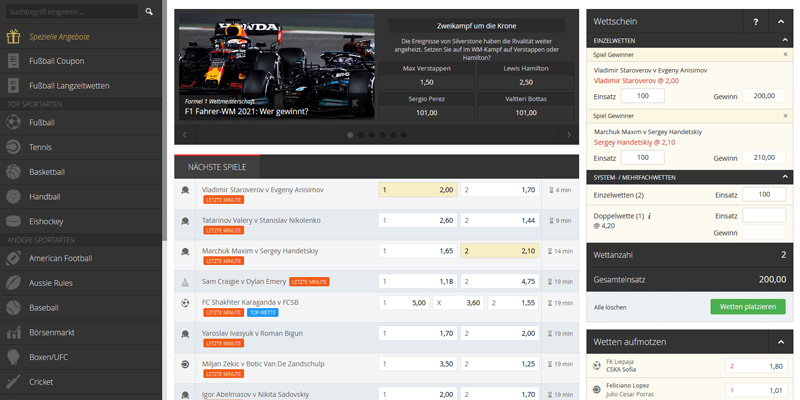Image resolution: width=800 pixels, height=400 pixels.
Task: Select the American Football icon
Action: (x=13, y=258)
